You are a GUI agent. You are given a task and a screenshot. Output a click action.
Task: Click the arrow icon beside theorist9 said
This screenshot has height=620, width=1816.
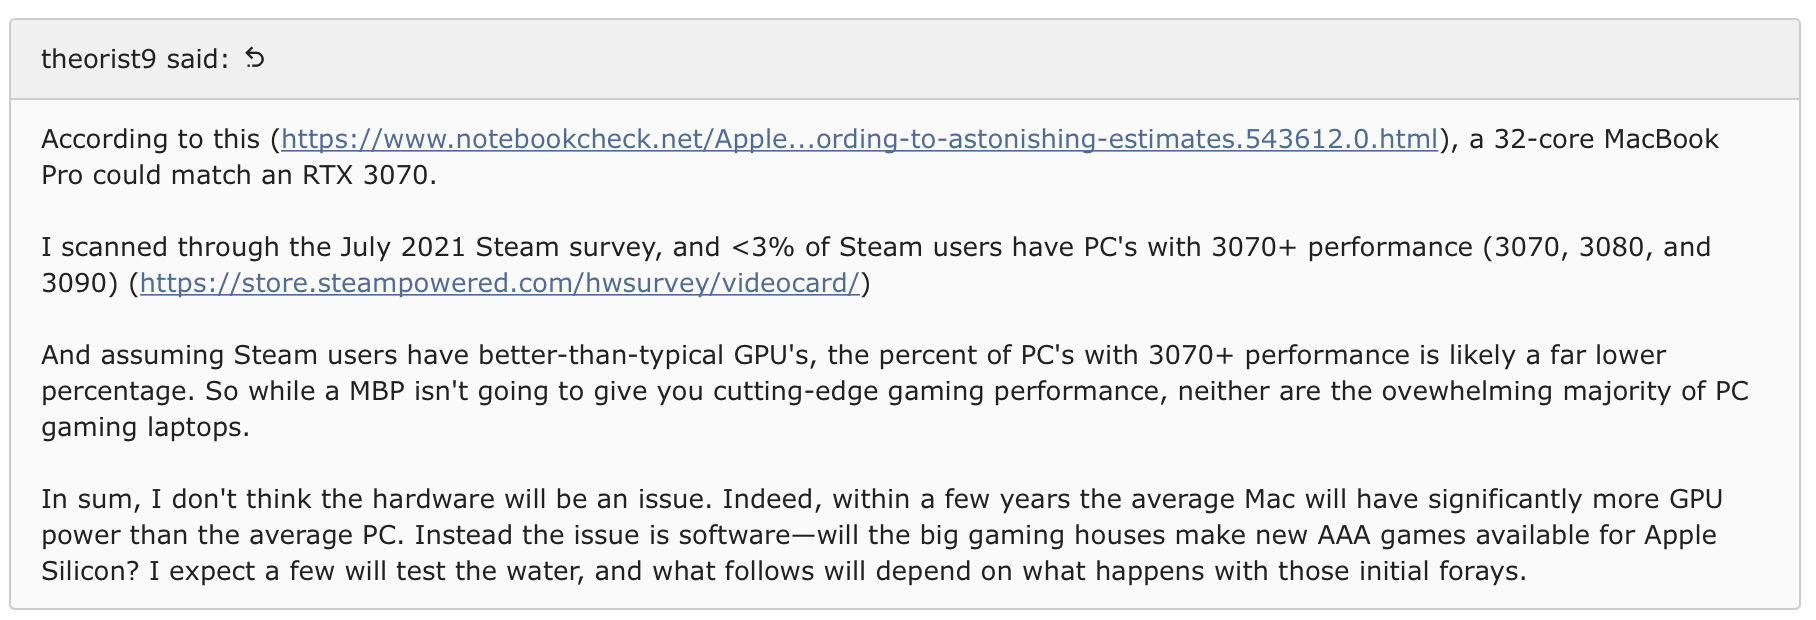click(255, 59)
